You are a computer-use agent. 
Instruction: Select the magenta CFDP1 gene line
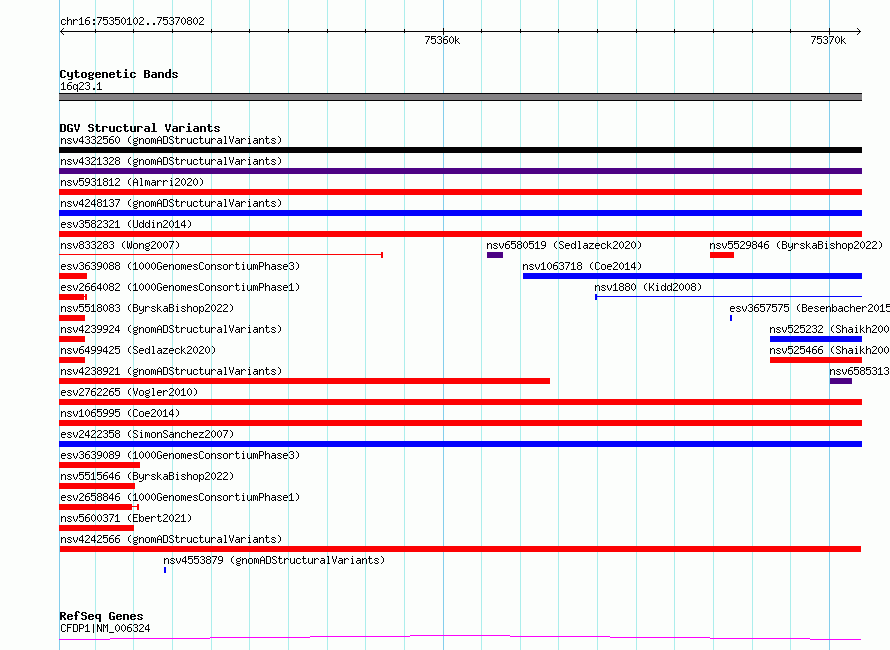coord(460,638)
